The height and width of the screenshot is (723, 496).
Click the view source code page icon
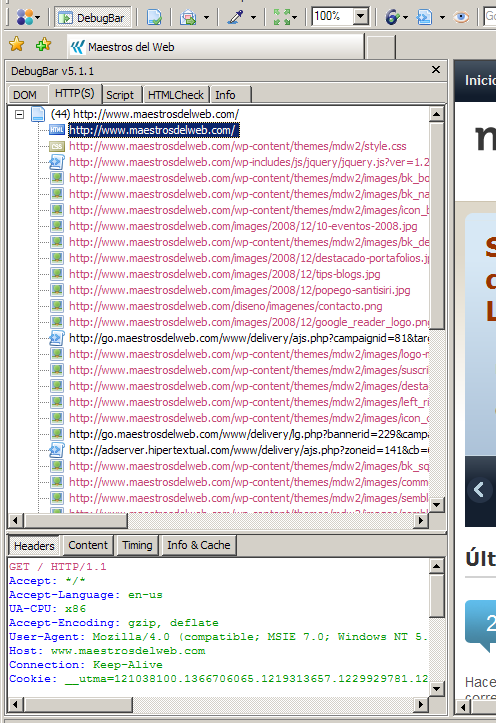pos(424,18)
